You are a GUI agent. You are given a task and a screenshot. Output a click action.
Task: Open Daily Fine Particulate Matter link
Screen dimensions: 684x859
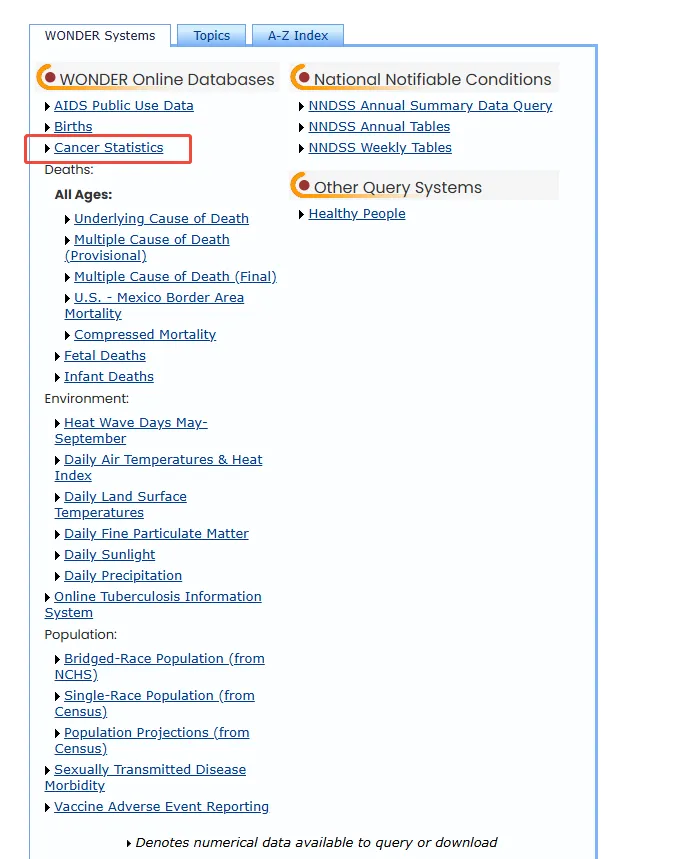tap(156, 534)
